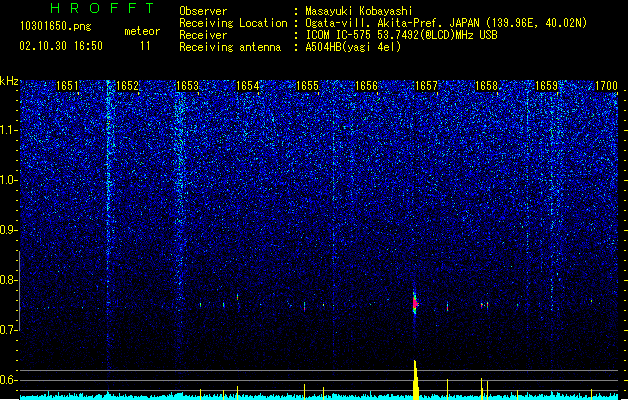Click the 0.7 kHz frequency label
Image resolution: width=629 pixels, height=400 pixels.
9,330
